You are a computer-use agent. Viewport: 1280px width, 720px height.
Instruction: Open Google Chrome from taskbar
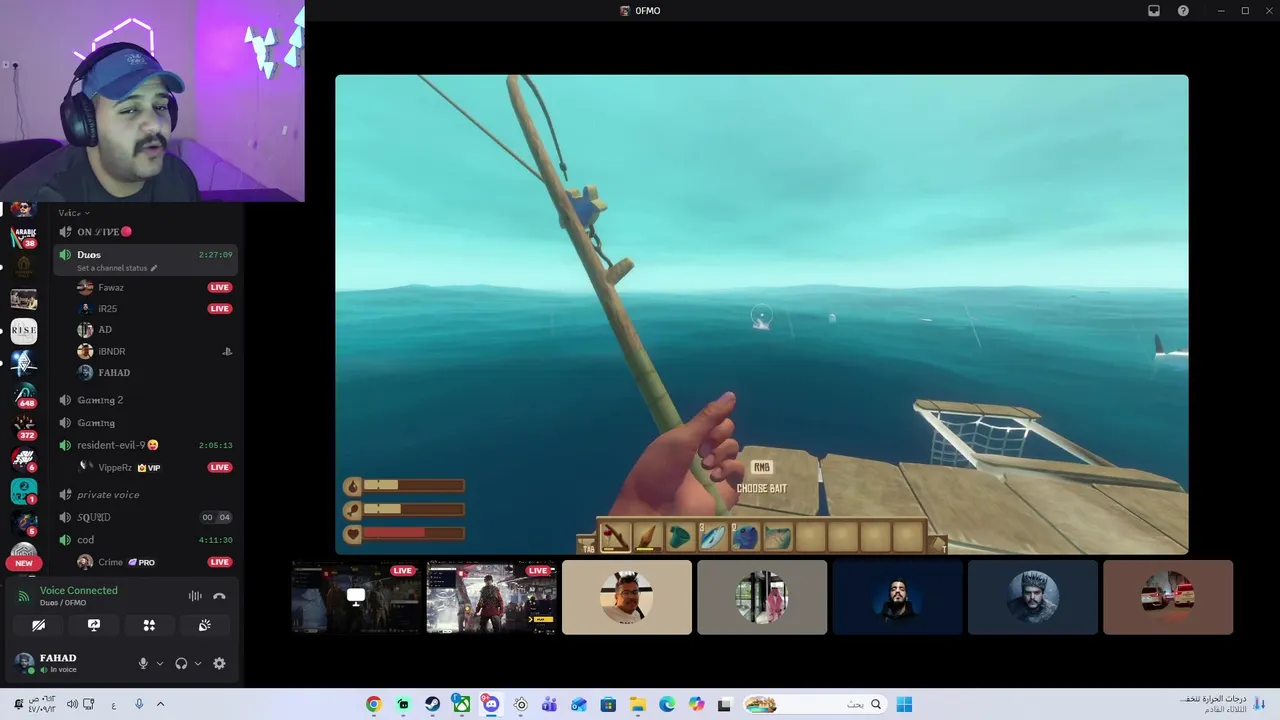click(373, 705)
